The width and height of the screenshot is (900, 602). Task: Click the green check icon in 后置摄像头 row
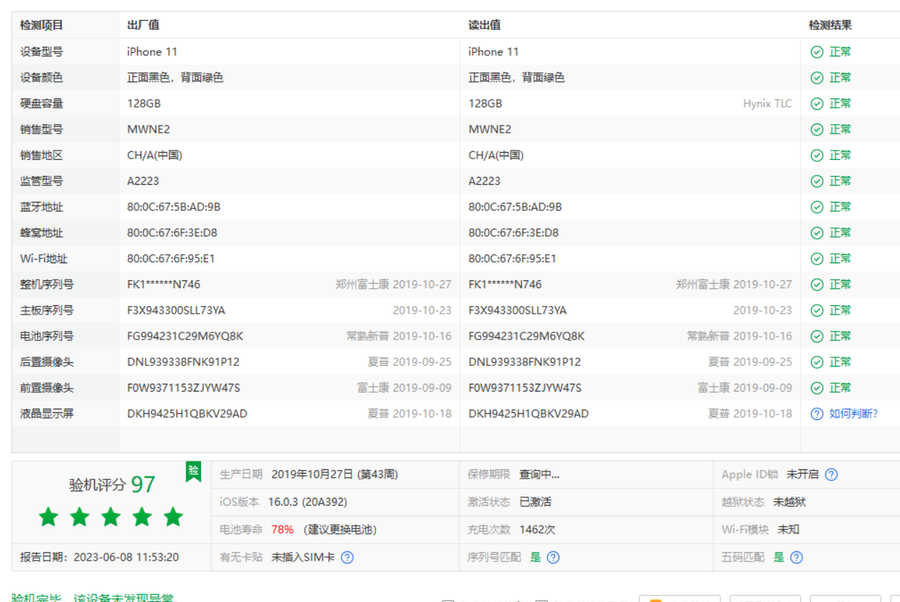pos(817,362)
